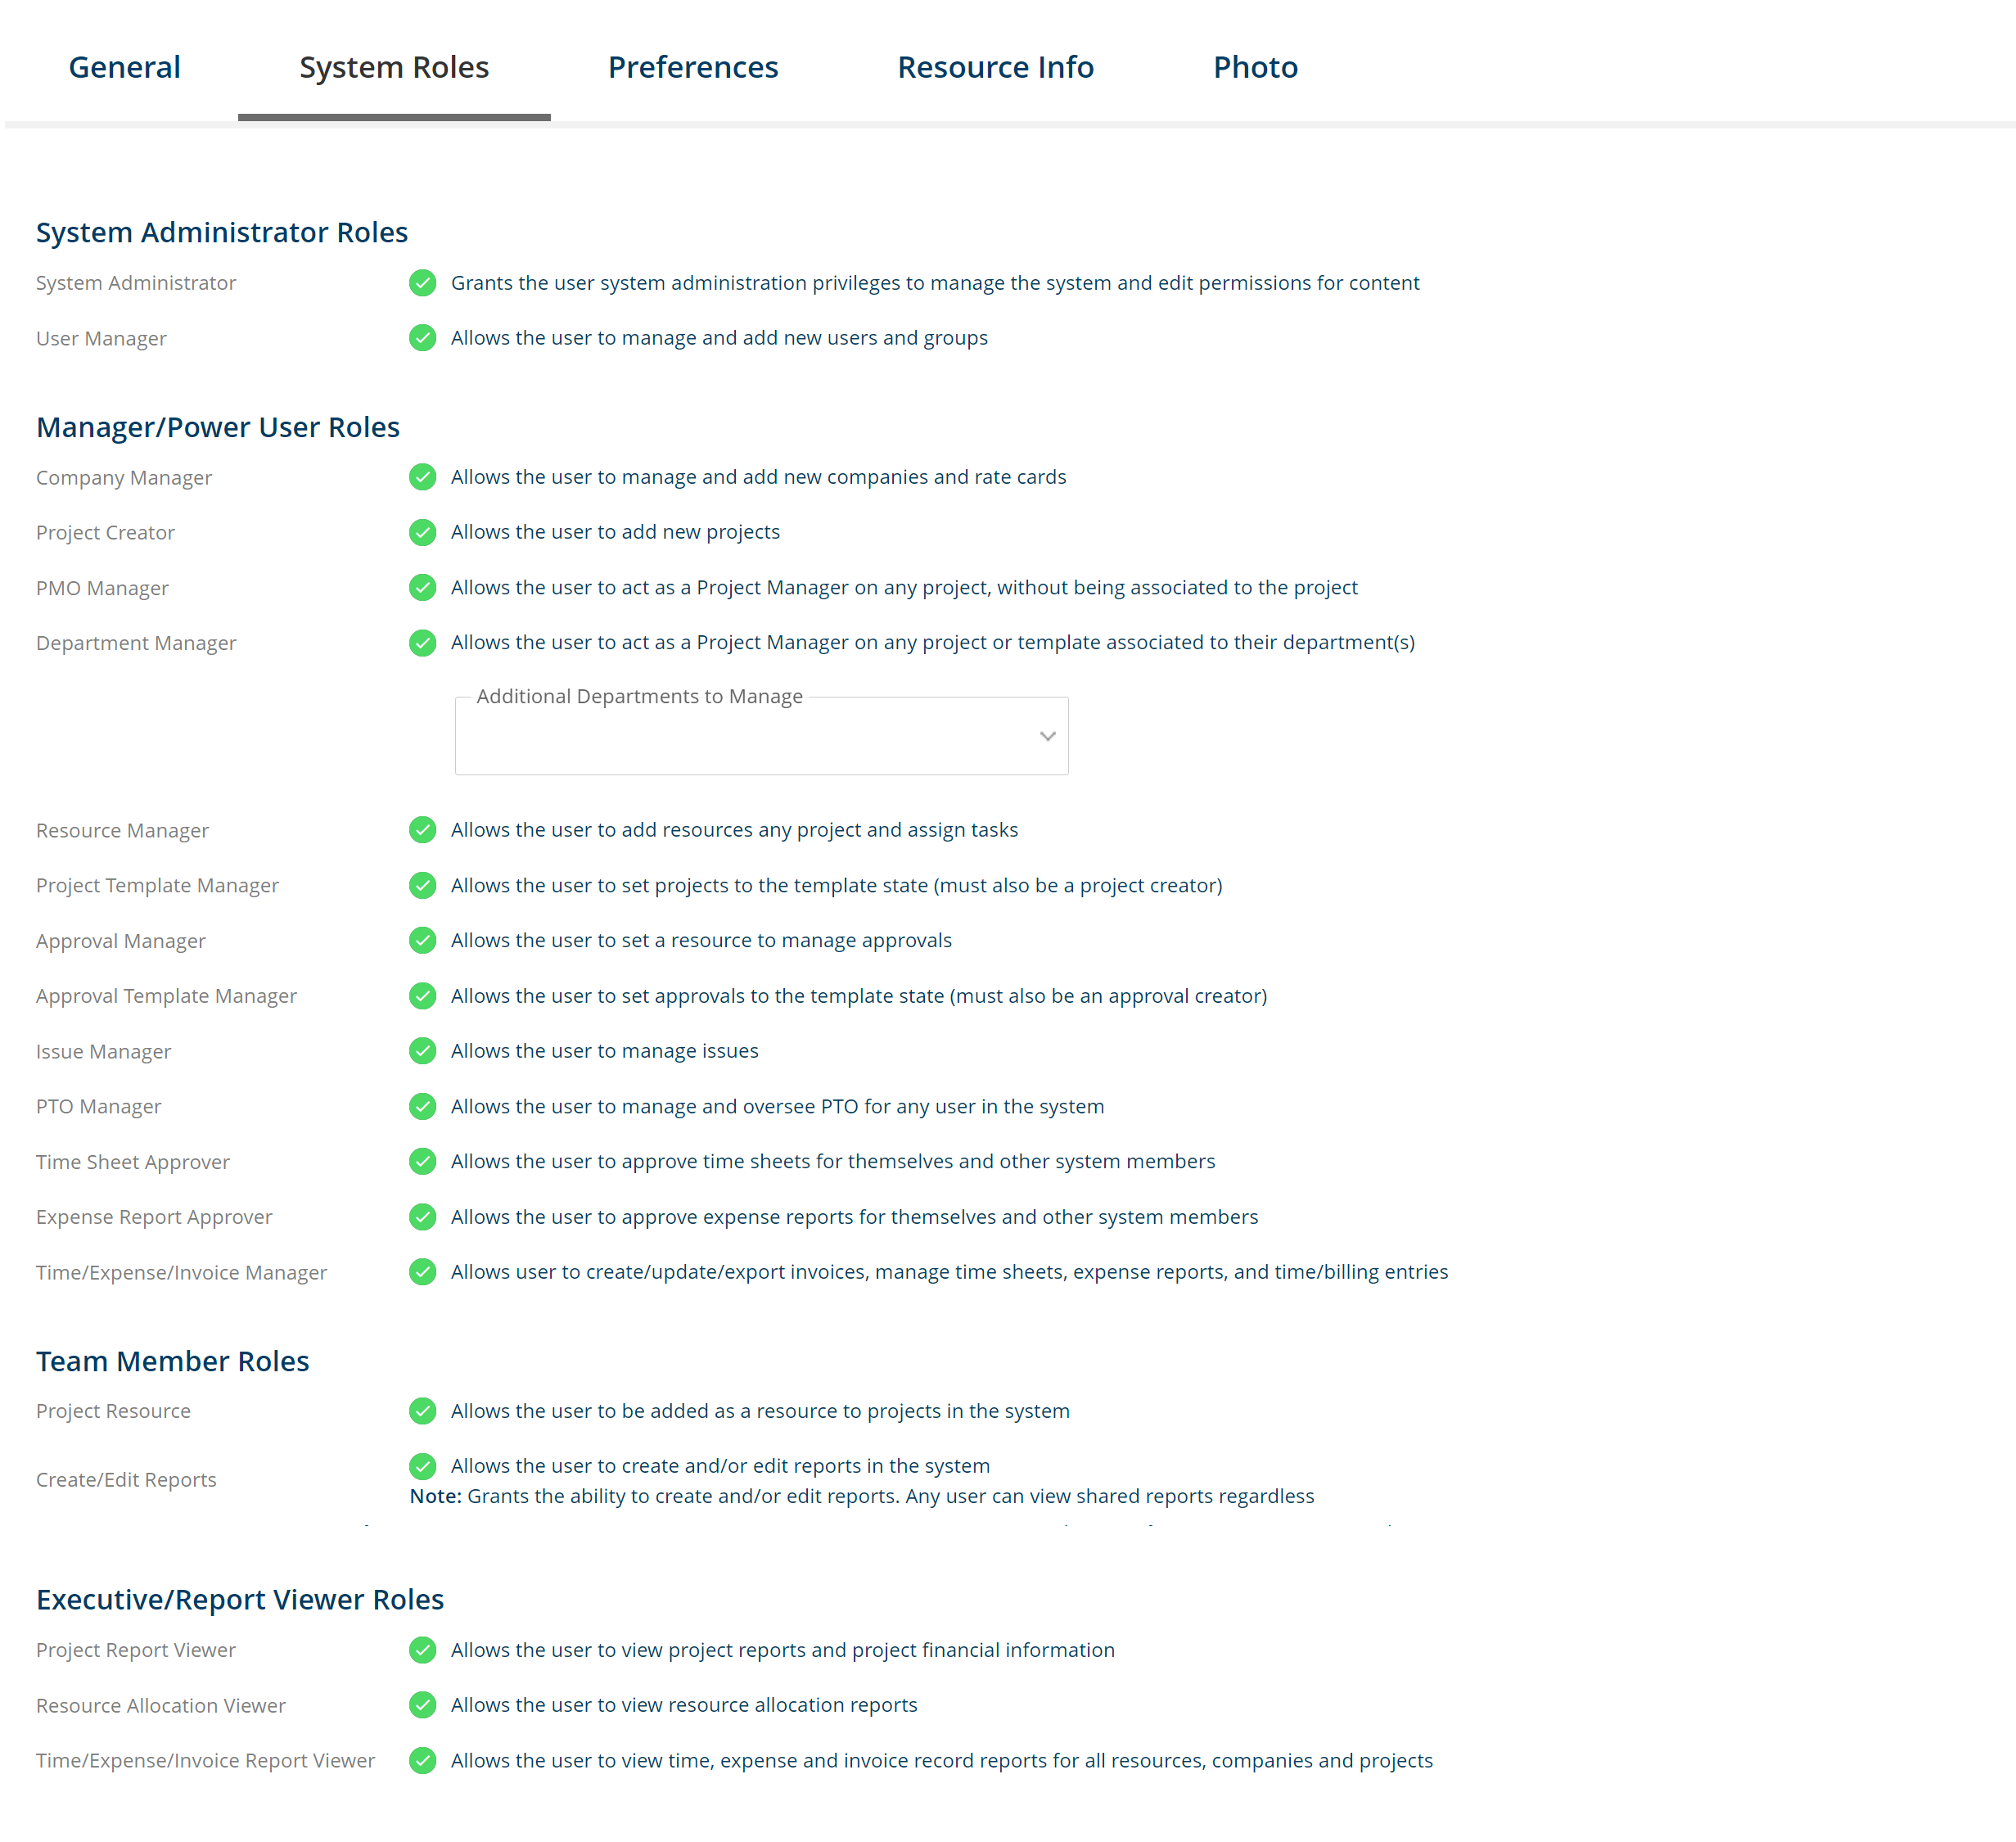Image resolution: width=2016 pixels, height=1842 pixels.
Task: Switch to the General tab
Action: (x=124, y=66)
